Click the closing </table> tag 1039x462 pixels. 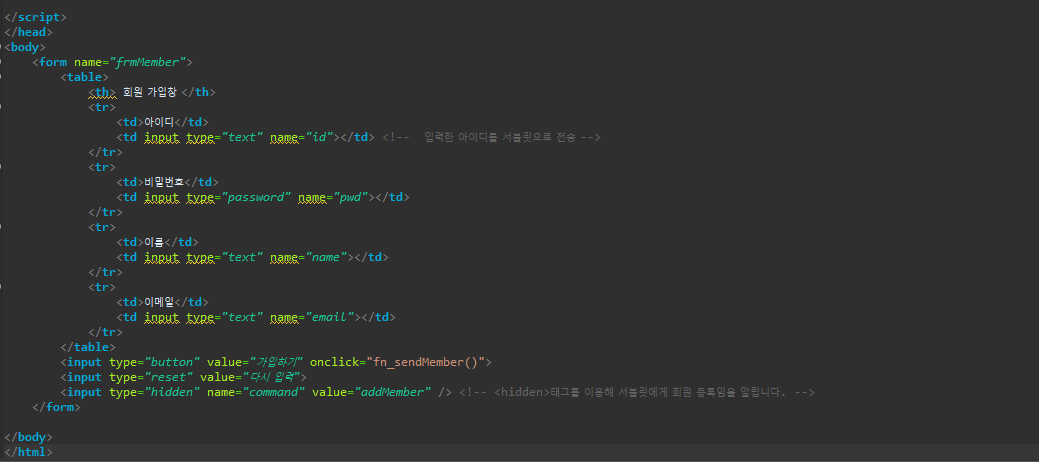88,347
